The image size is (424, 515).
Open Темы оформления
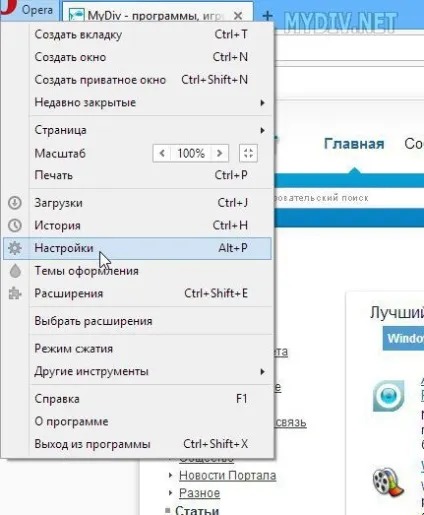(x=138, y=271)
